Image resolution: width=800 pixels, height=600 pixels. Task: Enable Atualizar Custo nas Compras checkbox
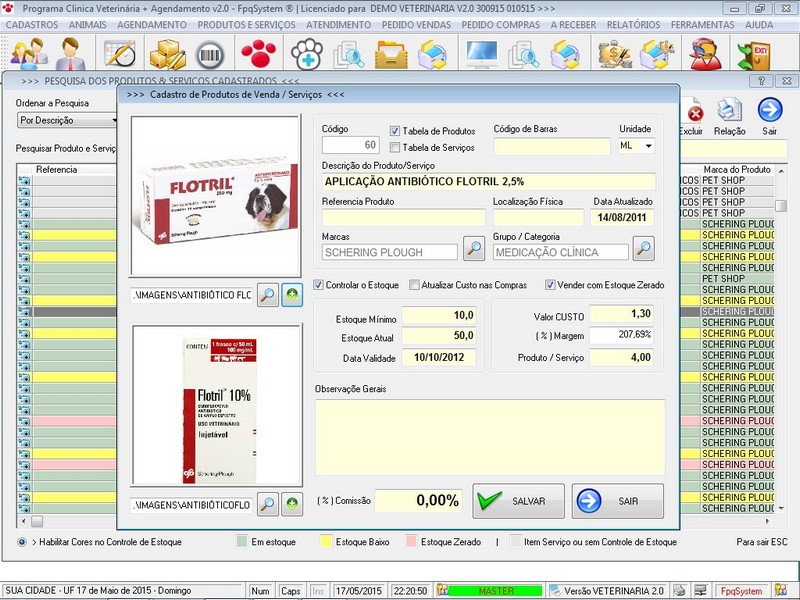pos(414,285)
